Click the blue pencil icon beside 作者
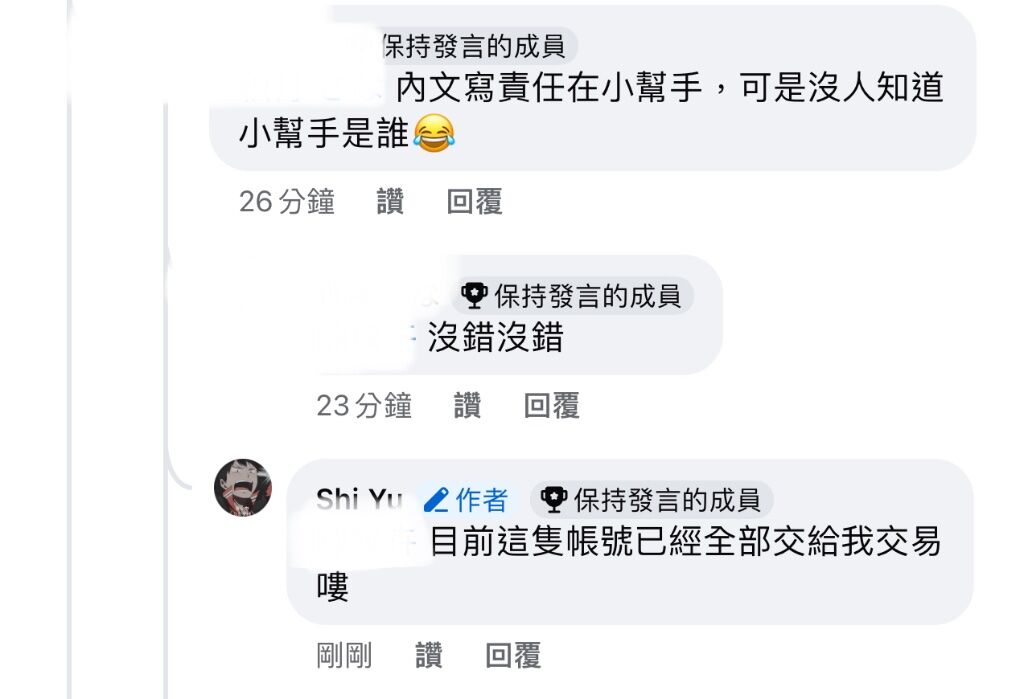This screenshot has width=1024, height=699. click(436, 500)
